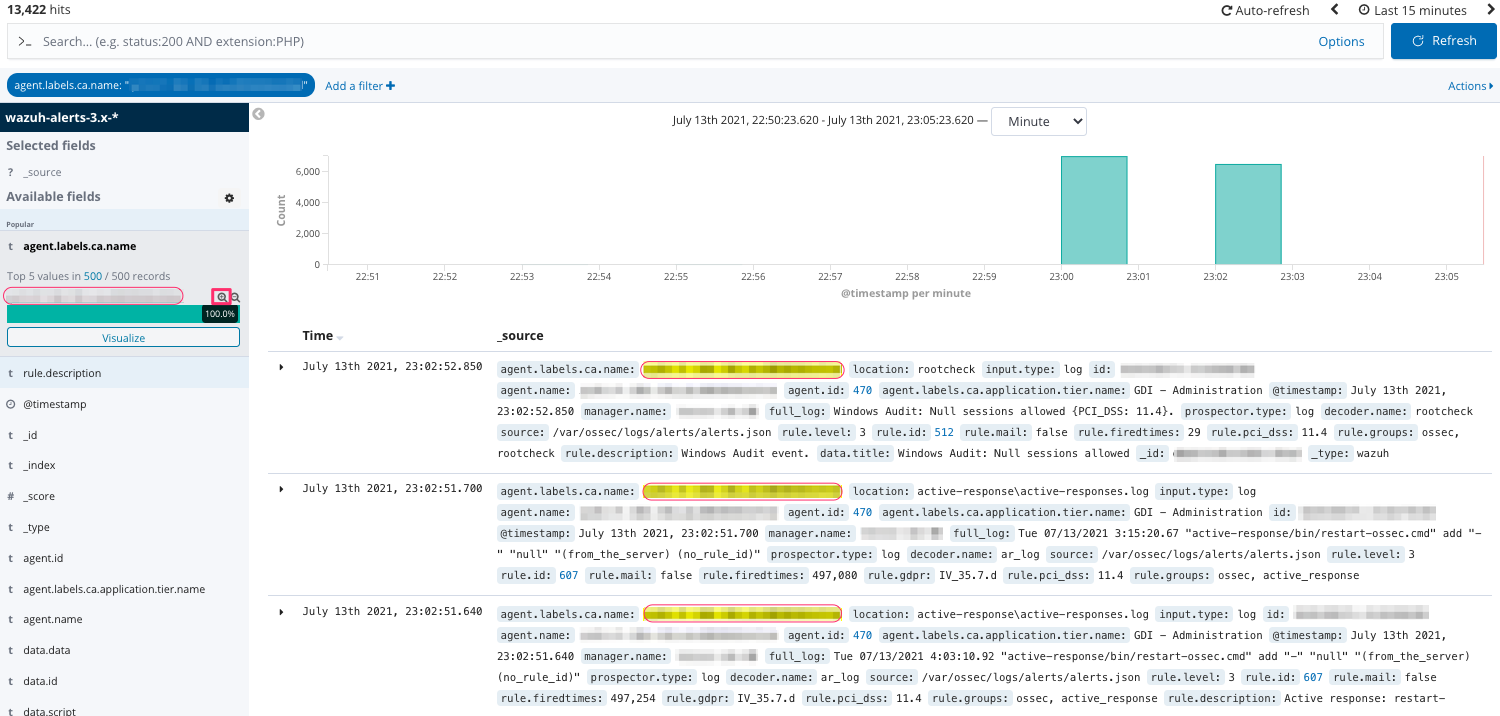The width and height of the screenshot is (1500, 716).
Task: Go to previous time window arrow
Action: (1334, 10)
